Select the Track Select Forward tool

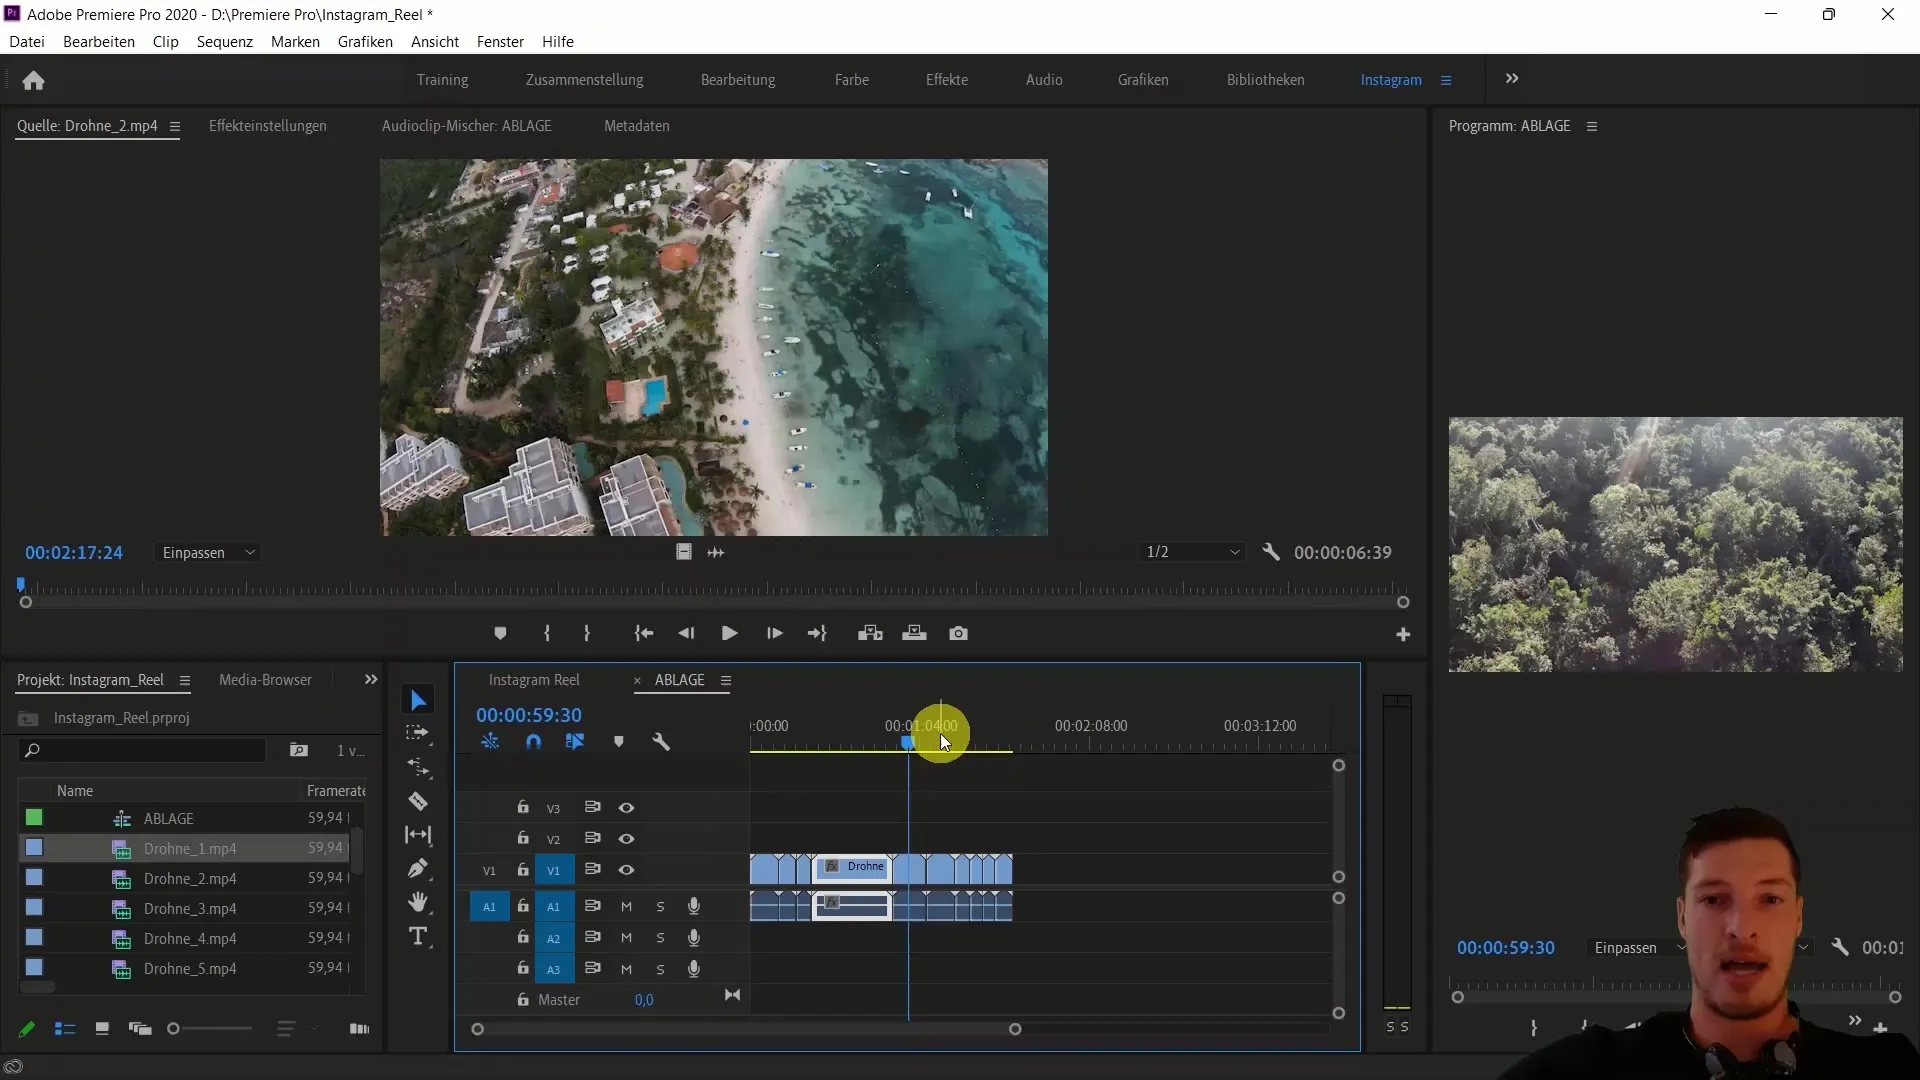click(x=418, y=734)
